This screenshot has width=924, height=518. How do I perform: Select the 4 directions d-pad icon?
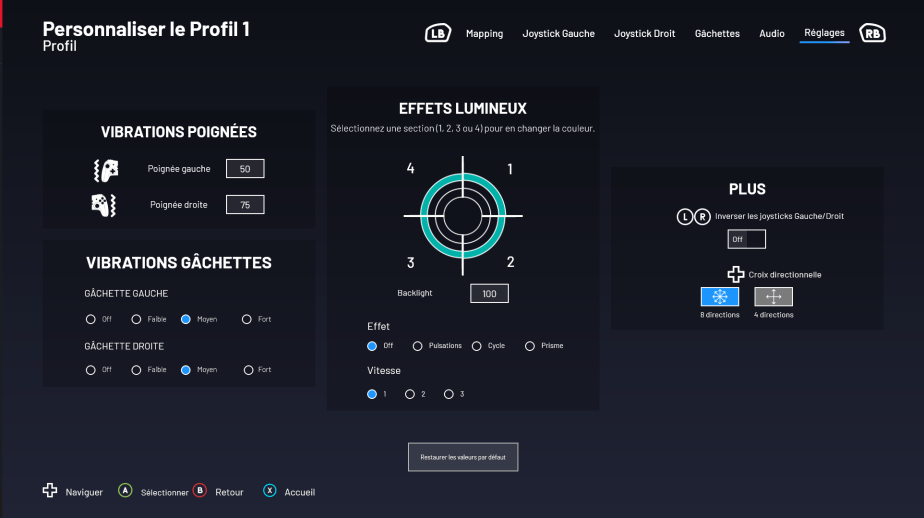[773, 297]
